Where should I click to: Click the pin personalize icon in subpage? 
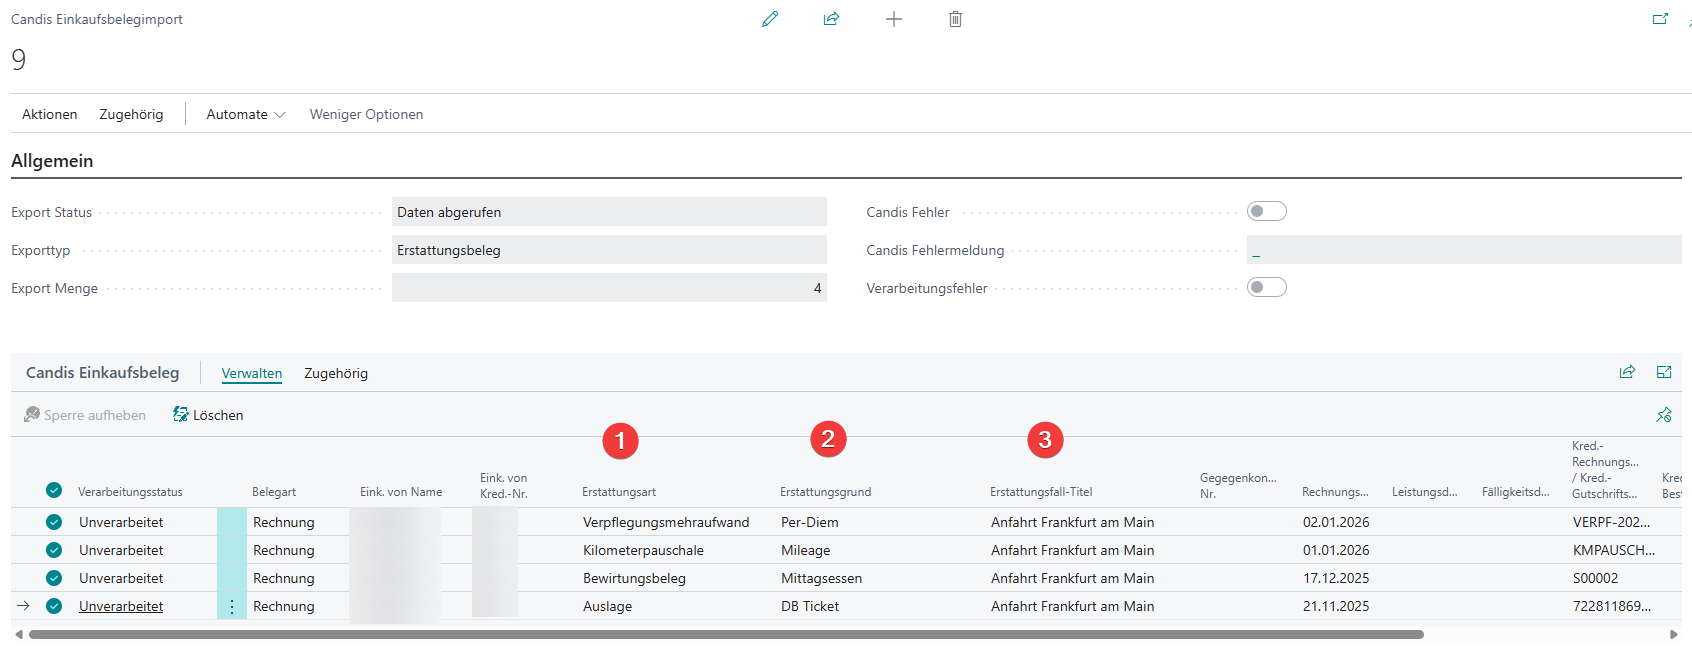[1664, 415]
